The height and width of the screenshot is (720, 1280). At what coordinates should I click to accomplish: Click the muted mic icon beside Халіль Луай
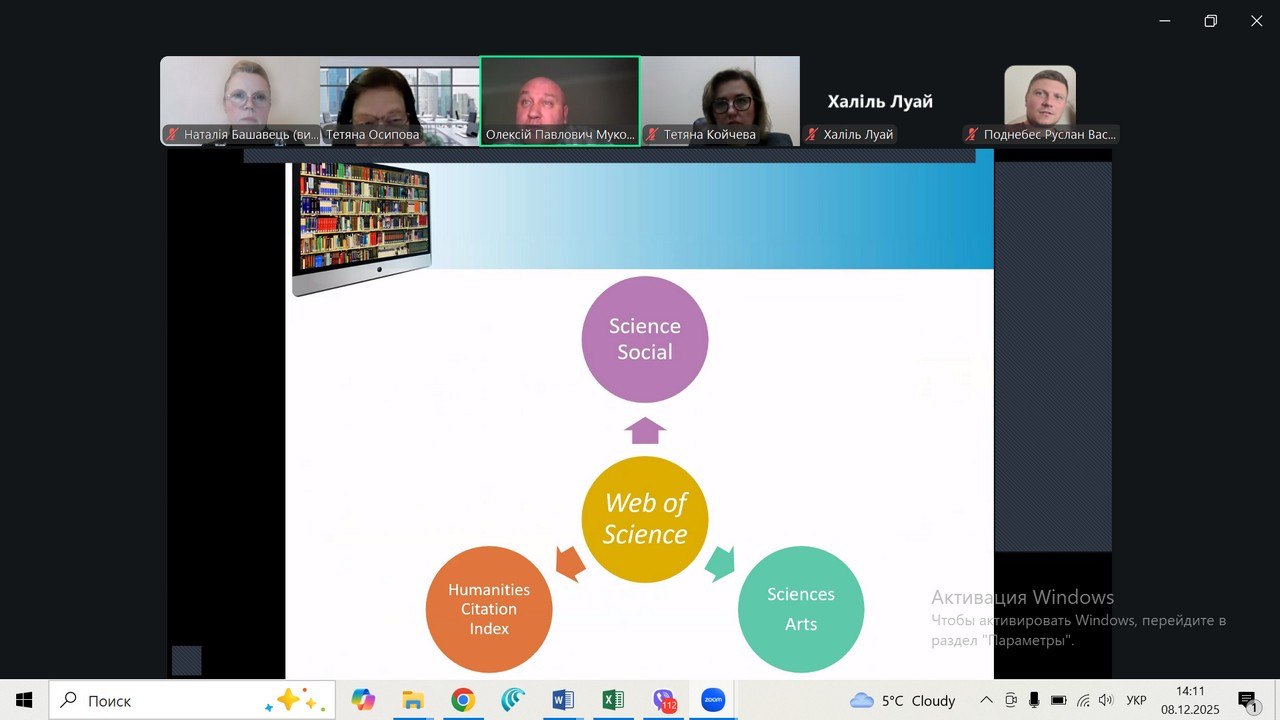(x=812, y=134)
